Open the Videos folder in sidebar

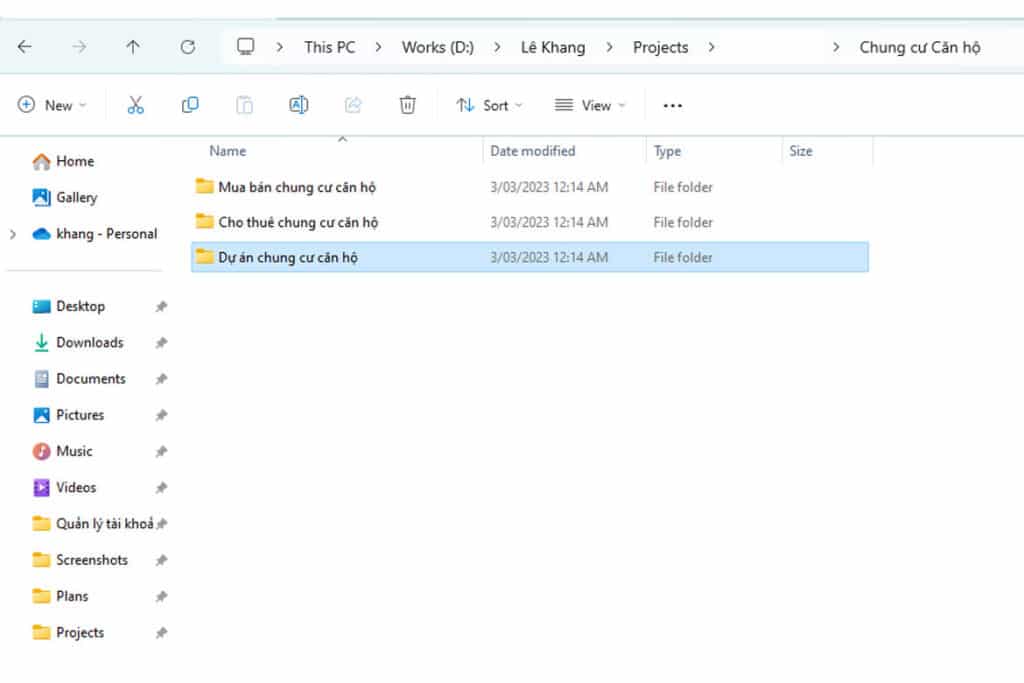click(64, 488)
